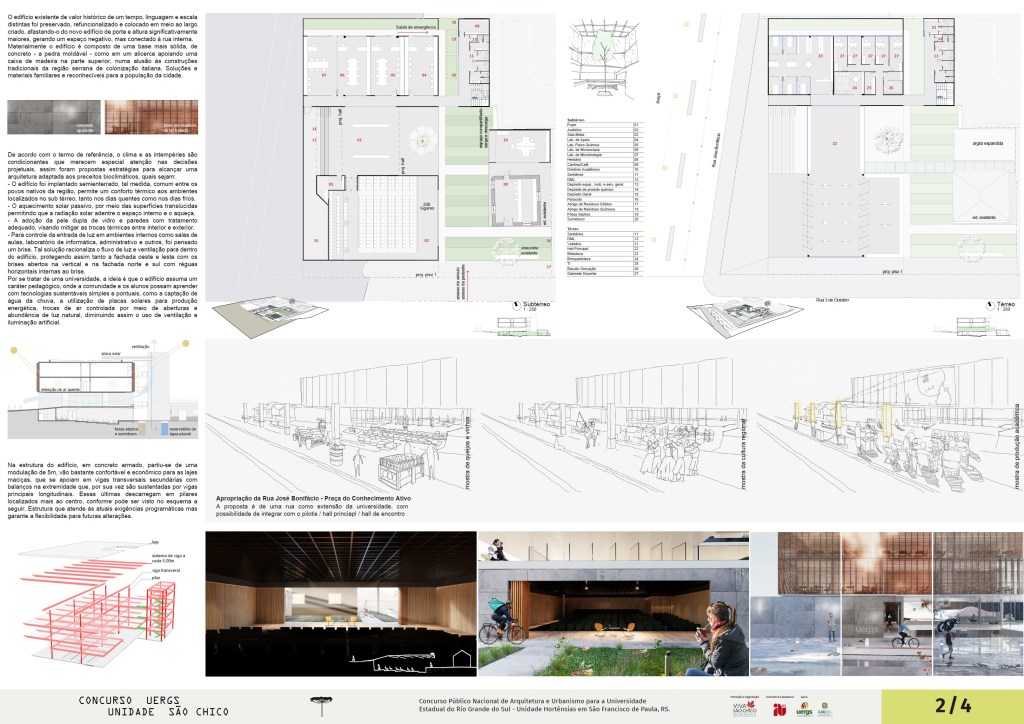Viewport: 1024px width, 724px height.
Task: Click the Subtérreo north arrow compass icon
Action: coord(514,305)
